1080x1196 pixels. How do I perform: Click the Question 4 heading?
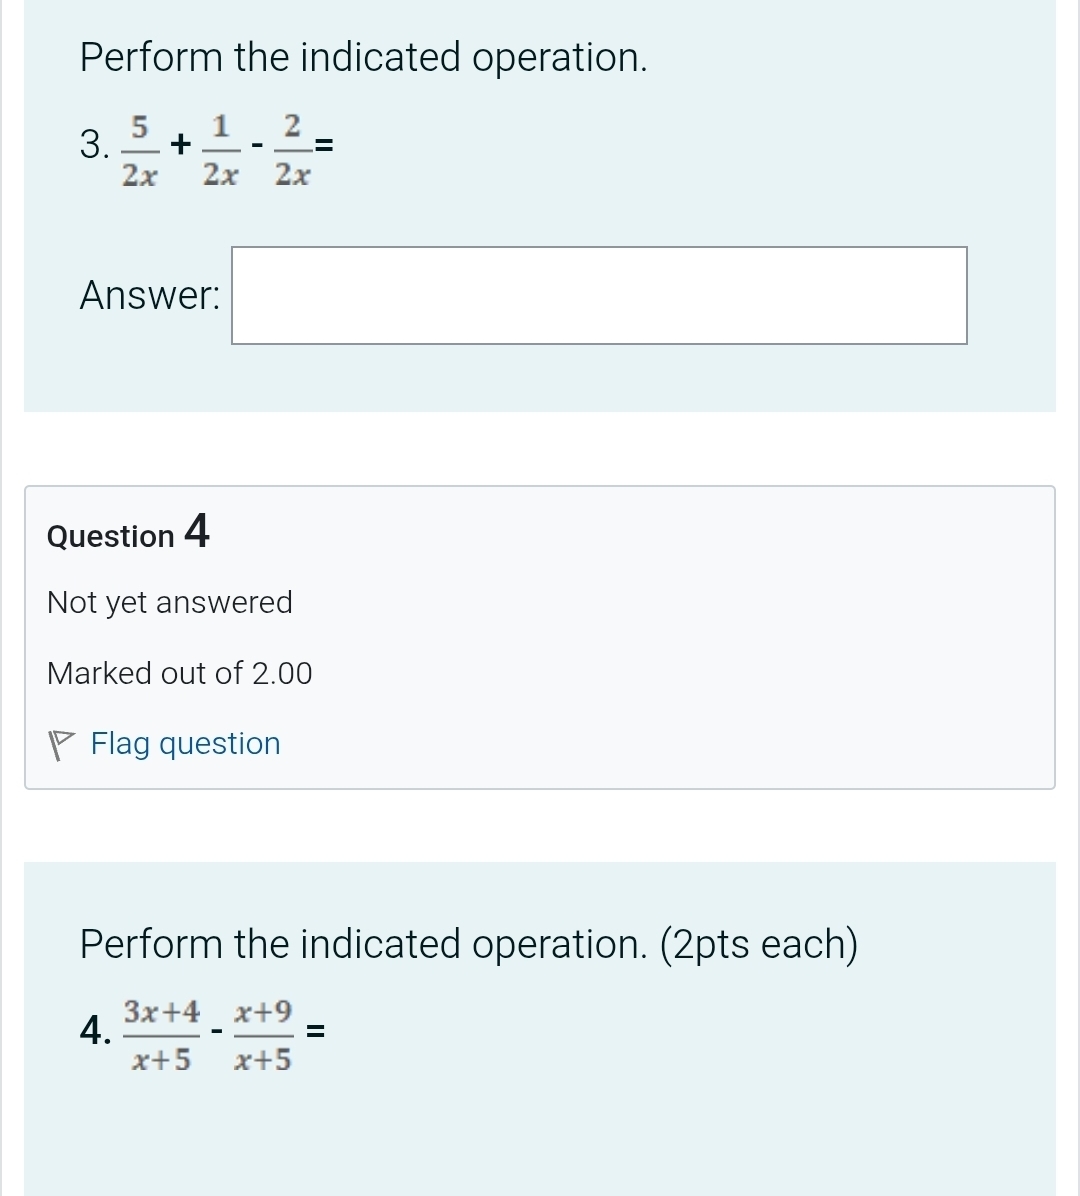tap(127, 533)
